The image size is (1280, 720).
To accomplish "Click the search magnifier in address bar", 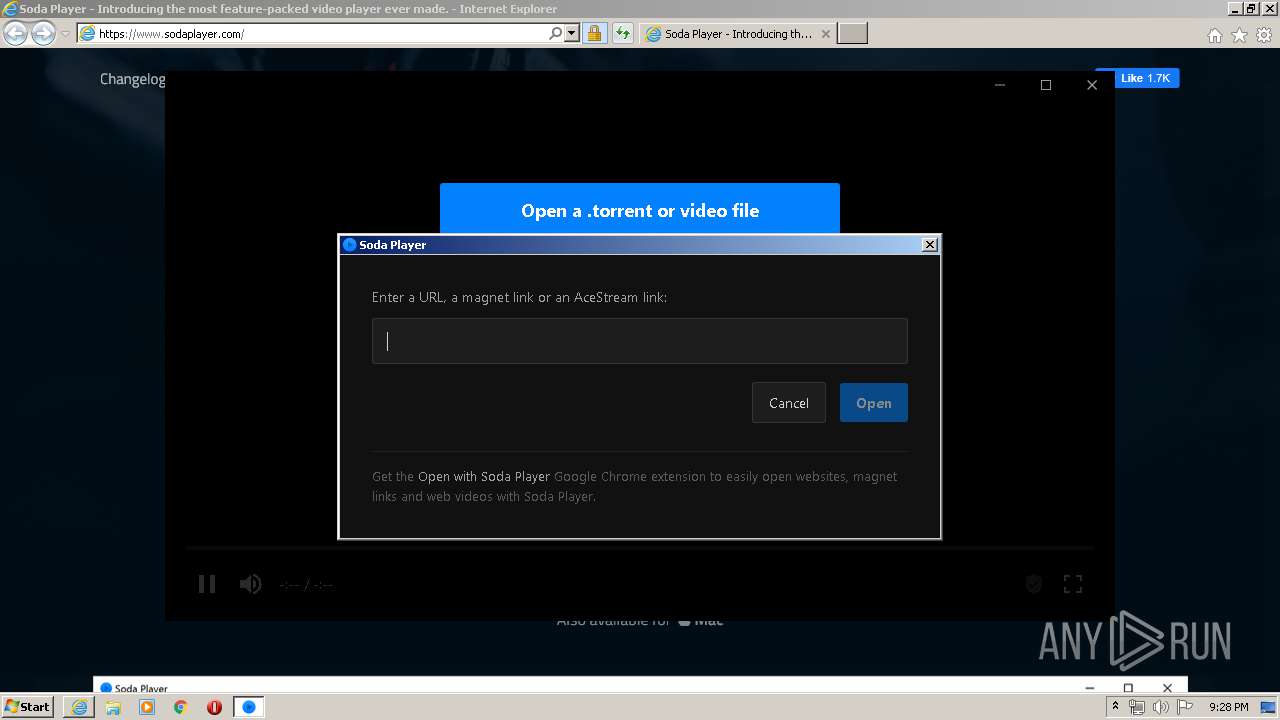I will [556, 34].
